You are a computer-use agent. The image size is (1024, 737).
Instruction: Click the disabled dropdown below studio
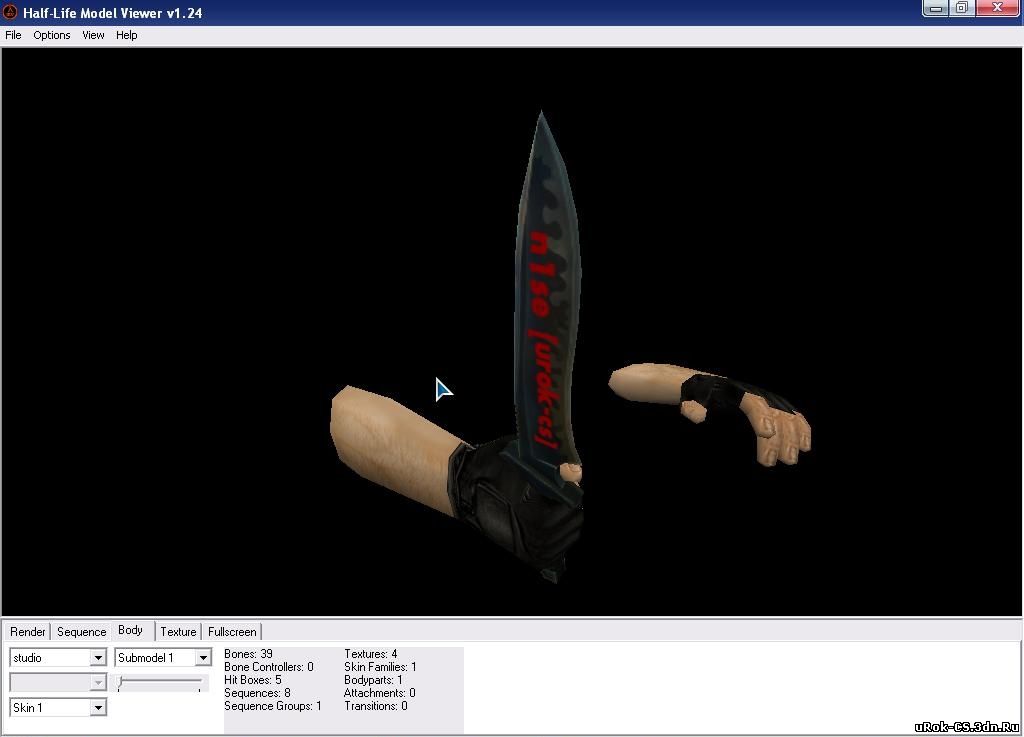click(57, 682)
